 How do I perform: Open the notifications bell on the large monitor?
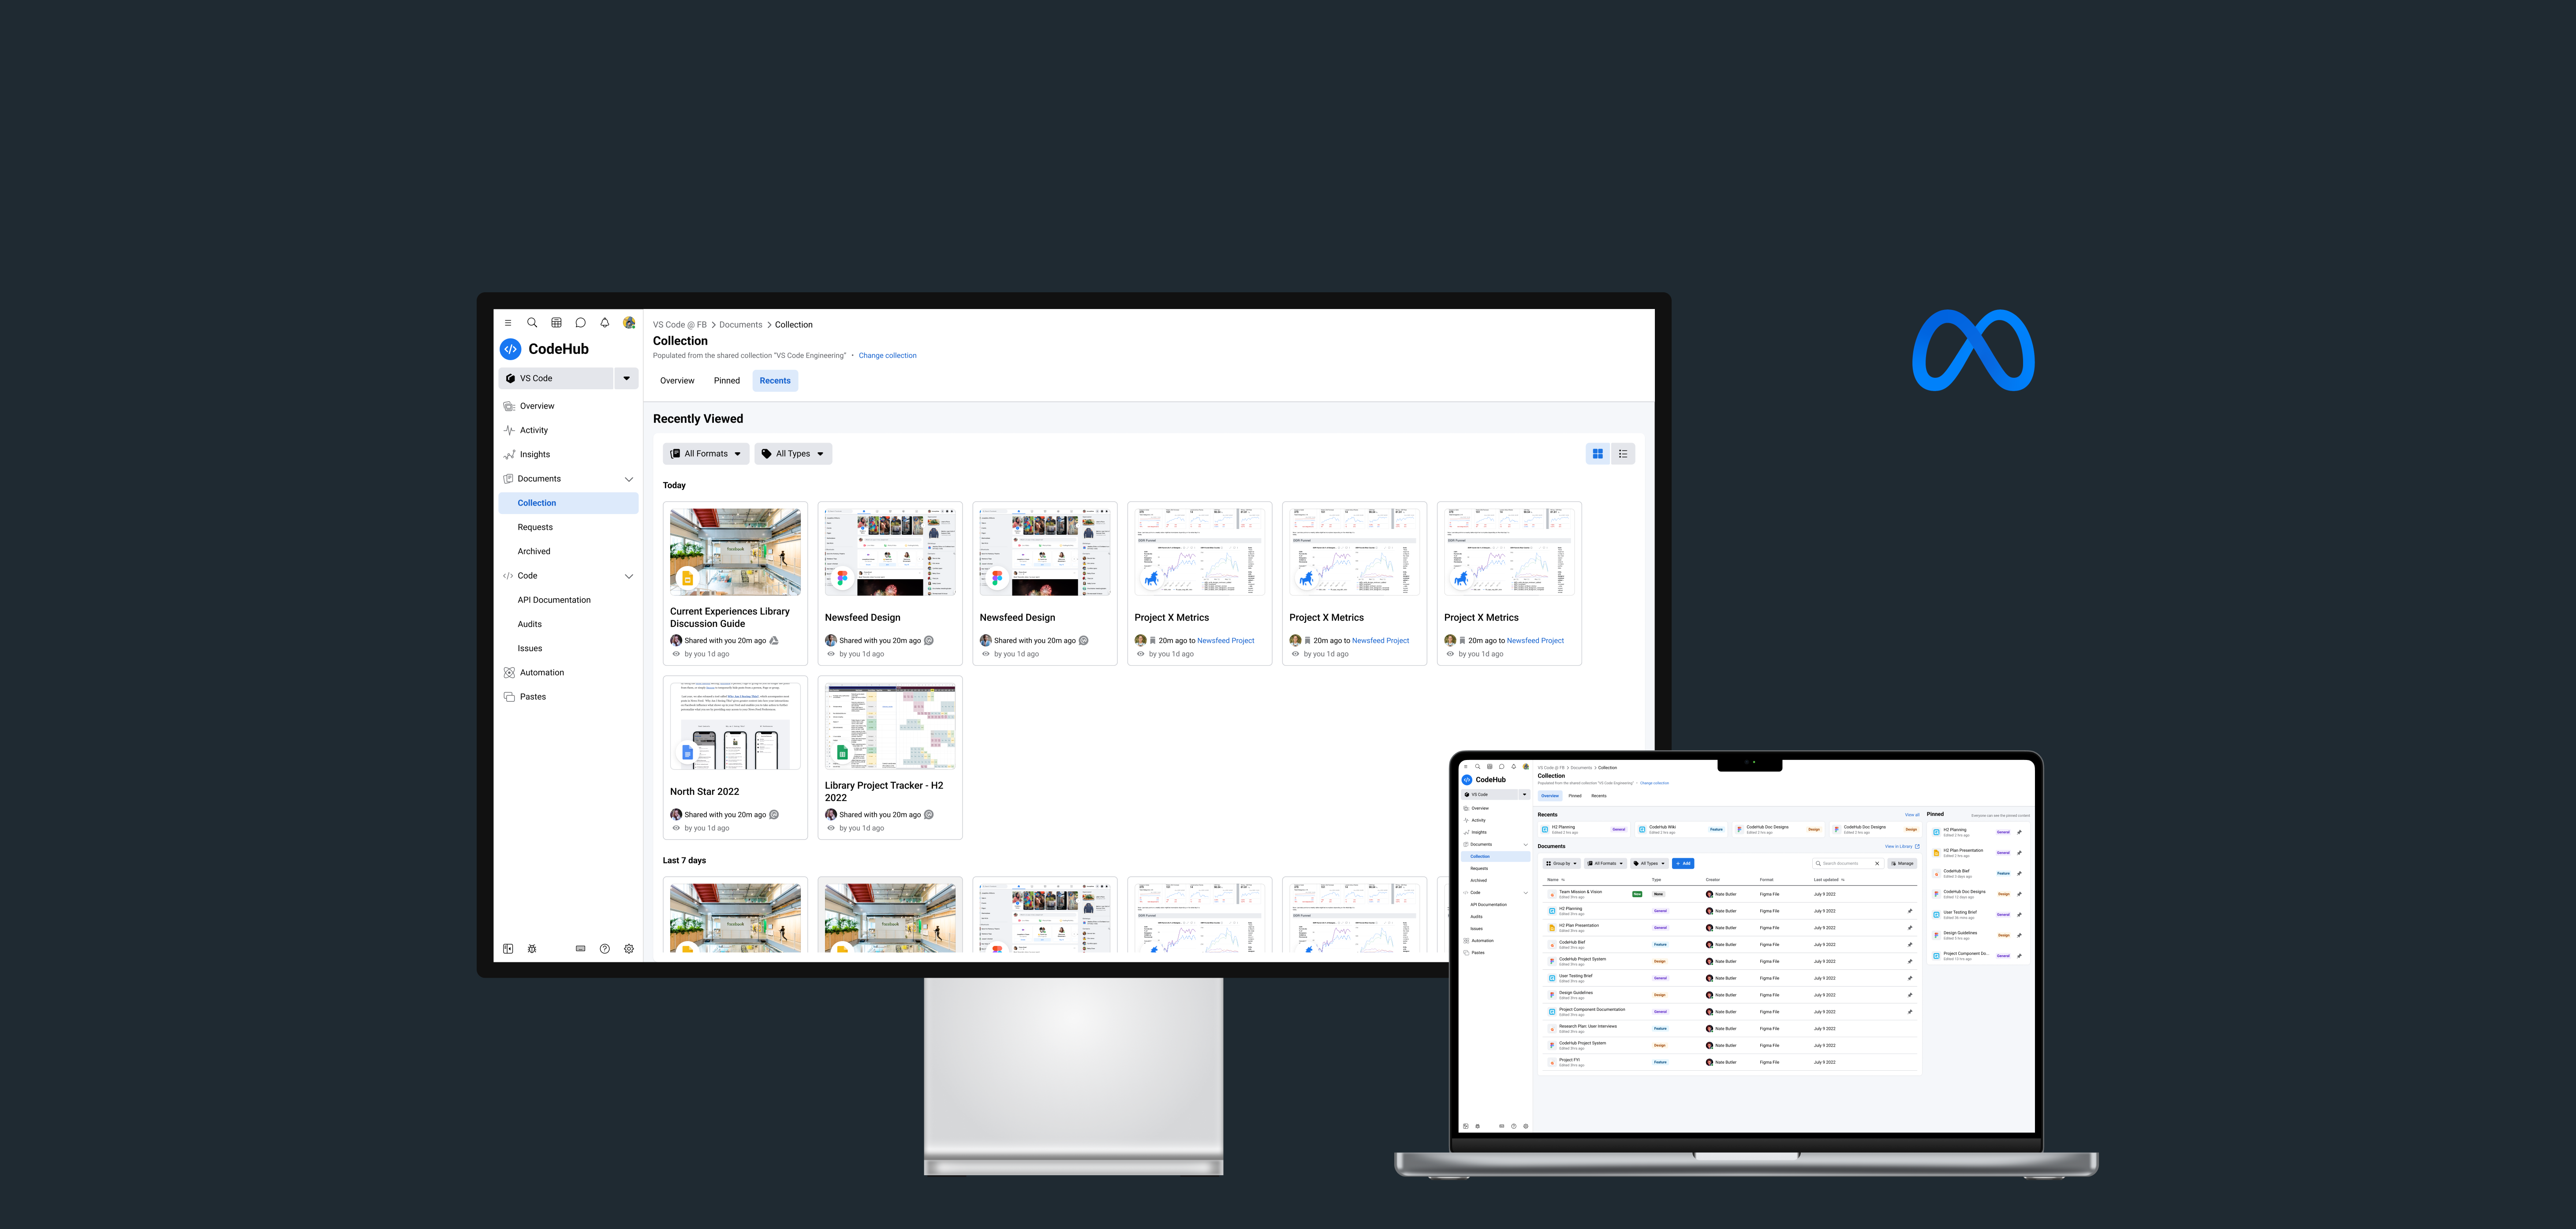tap(604, 323)
